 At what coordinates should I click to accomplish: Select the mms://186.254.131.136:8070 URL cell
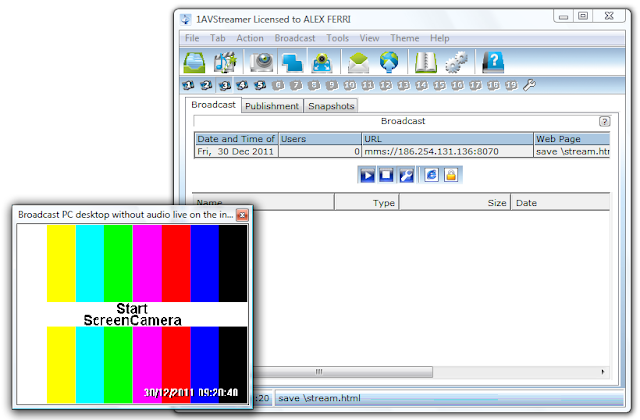tap(448, 151)
